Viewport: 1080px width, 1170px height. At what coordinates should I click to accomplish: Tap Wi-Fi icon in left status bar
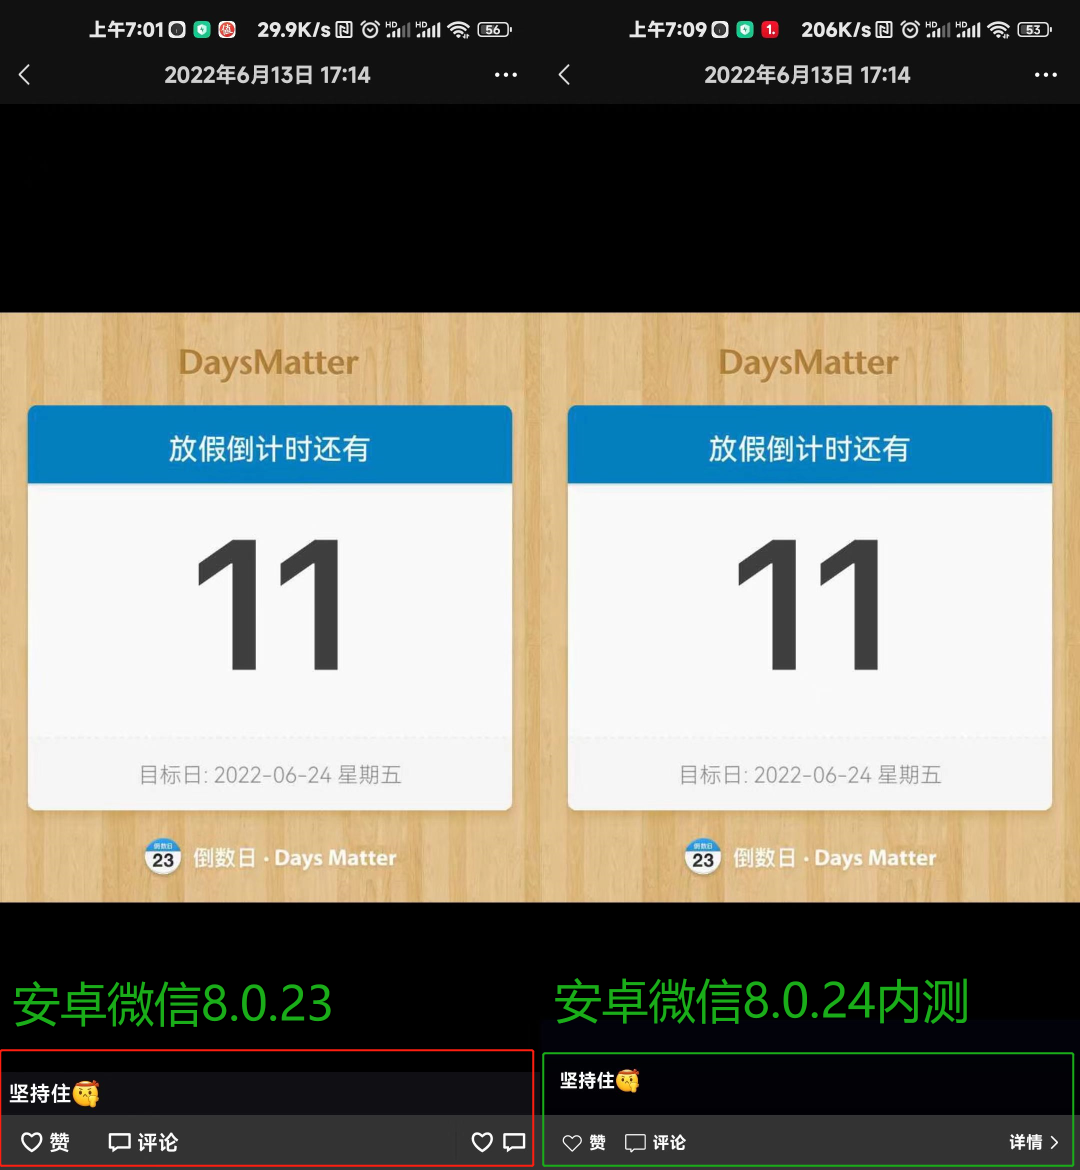coord(459,30)
